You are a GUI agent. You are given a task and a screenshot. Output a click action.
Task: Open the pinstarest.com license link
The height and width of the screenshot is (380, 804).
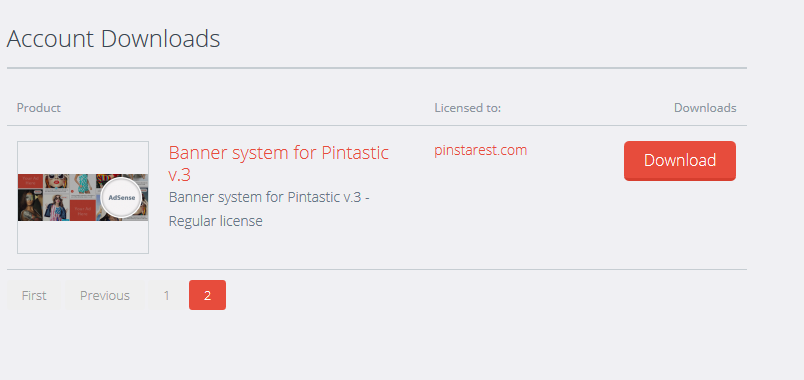[480, 150]
